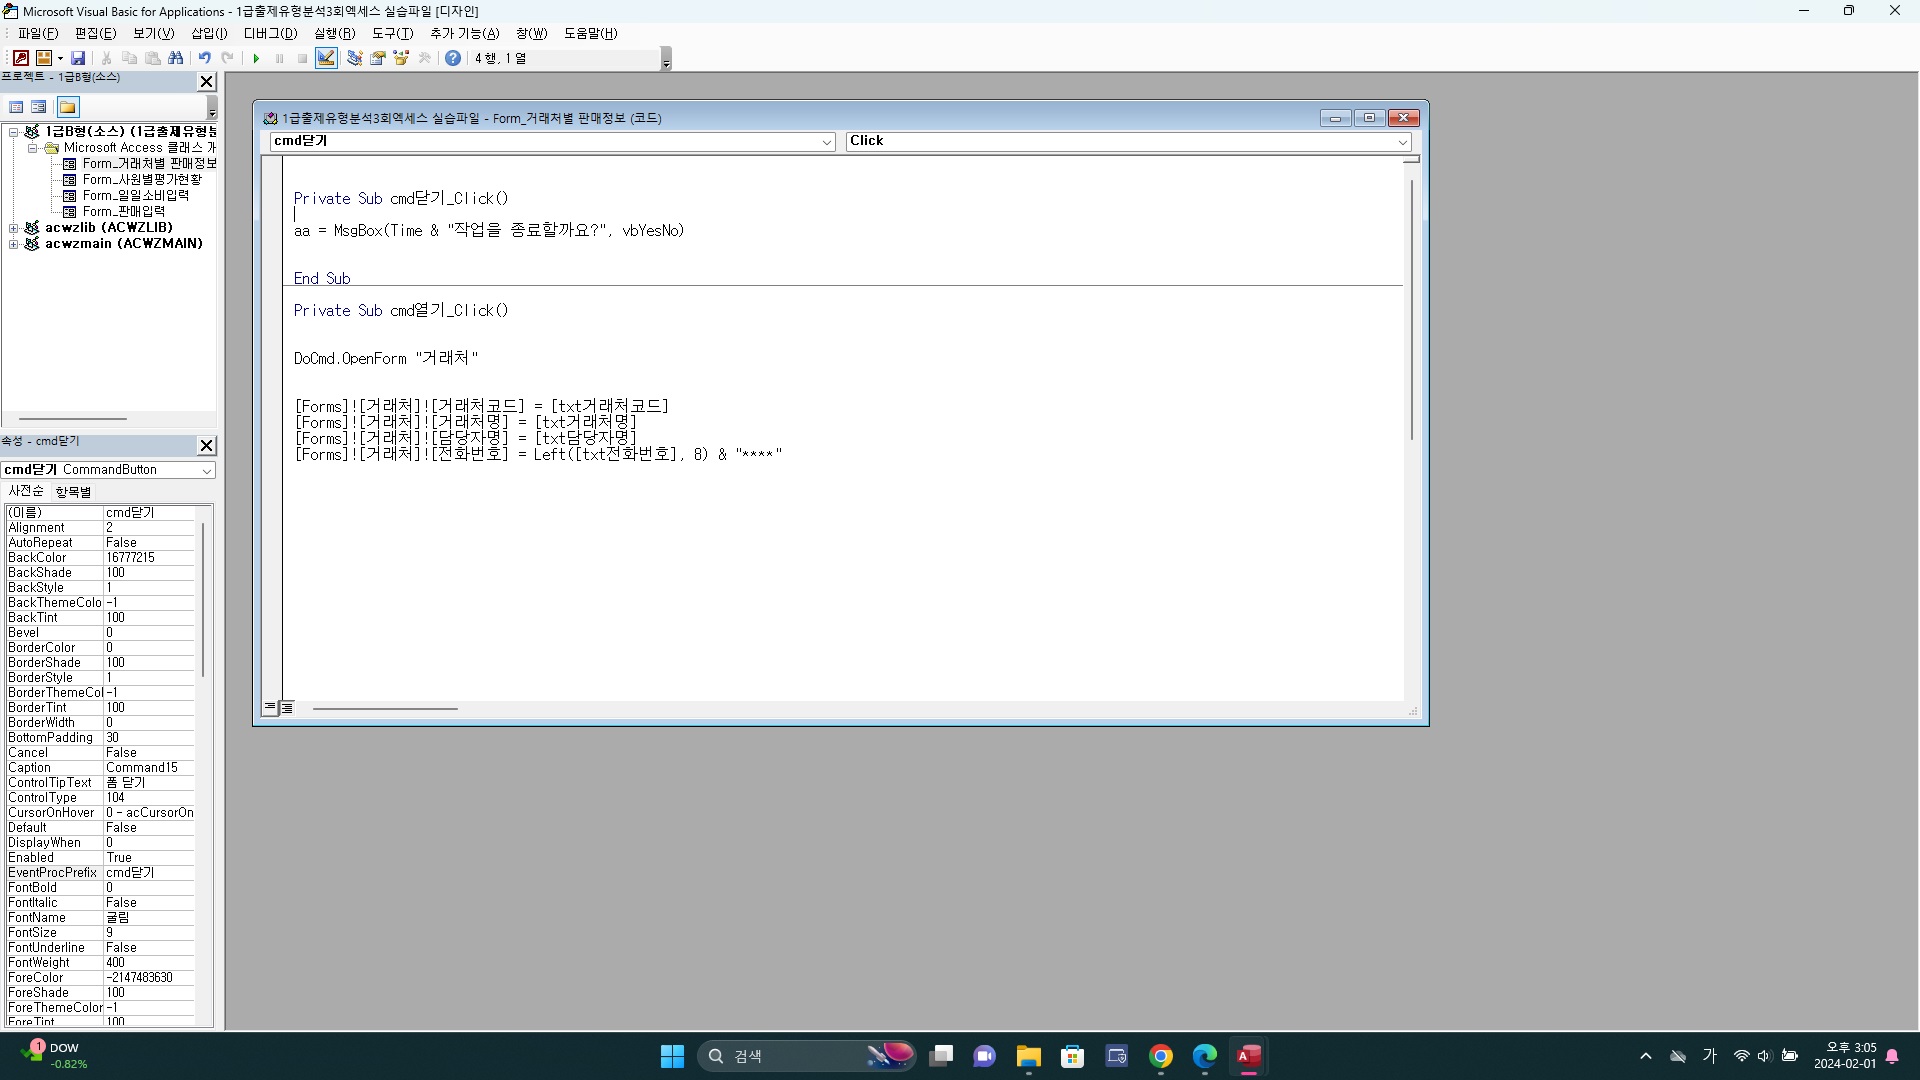Open Chrome from the Windows taskbar
This screenshot has width=1920, height=1080.
1160,1056
